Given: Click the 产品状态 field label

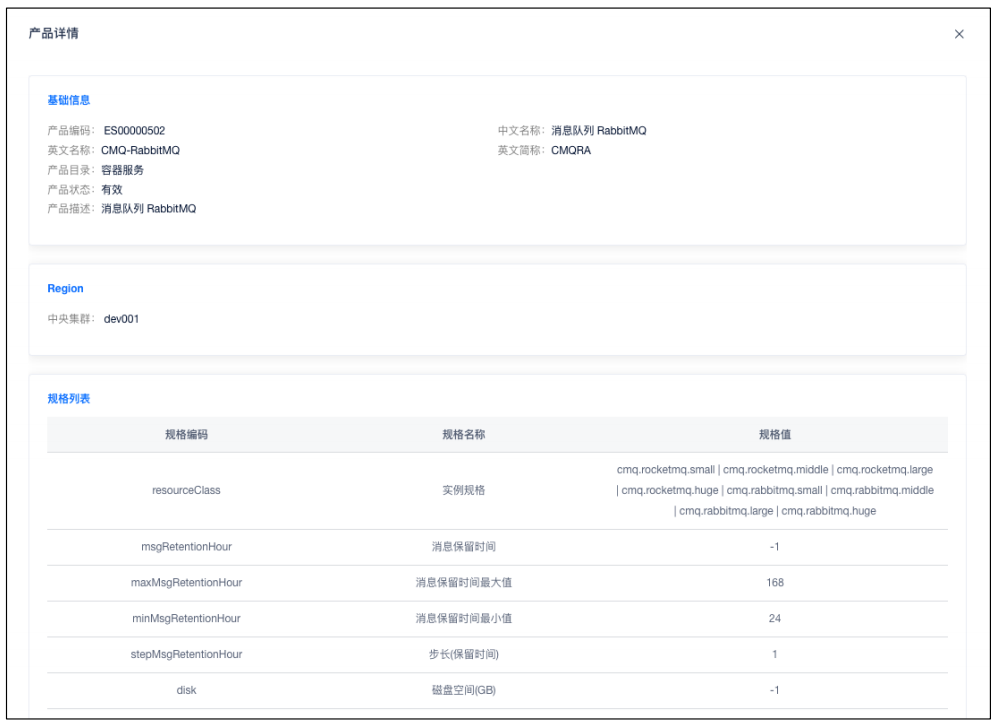Looking at the screenshot, I should [70, 189].
